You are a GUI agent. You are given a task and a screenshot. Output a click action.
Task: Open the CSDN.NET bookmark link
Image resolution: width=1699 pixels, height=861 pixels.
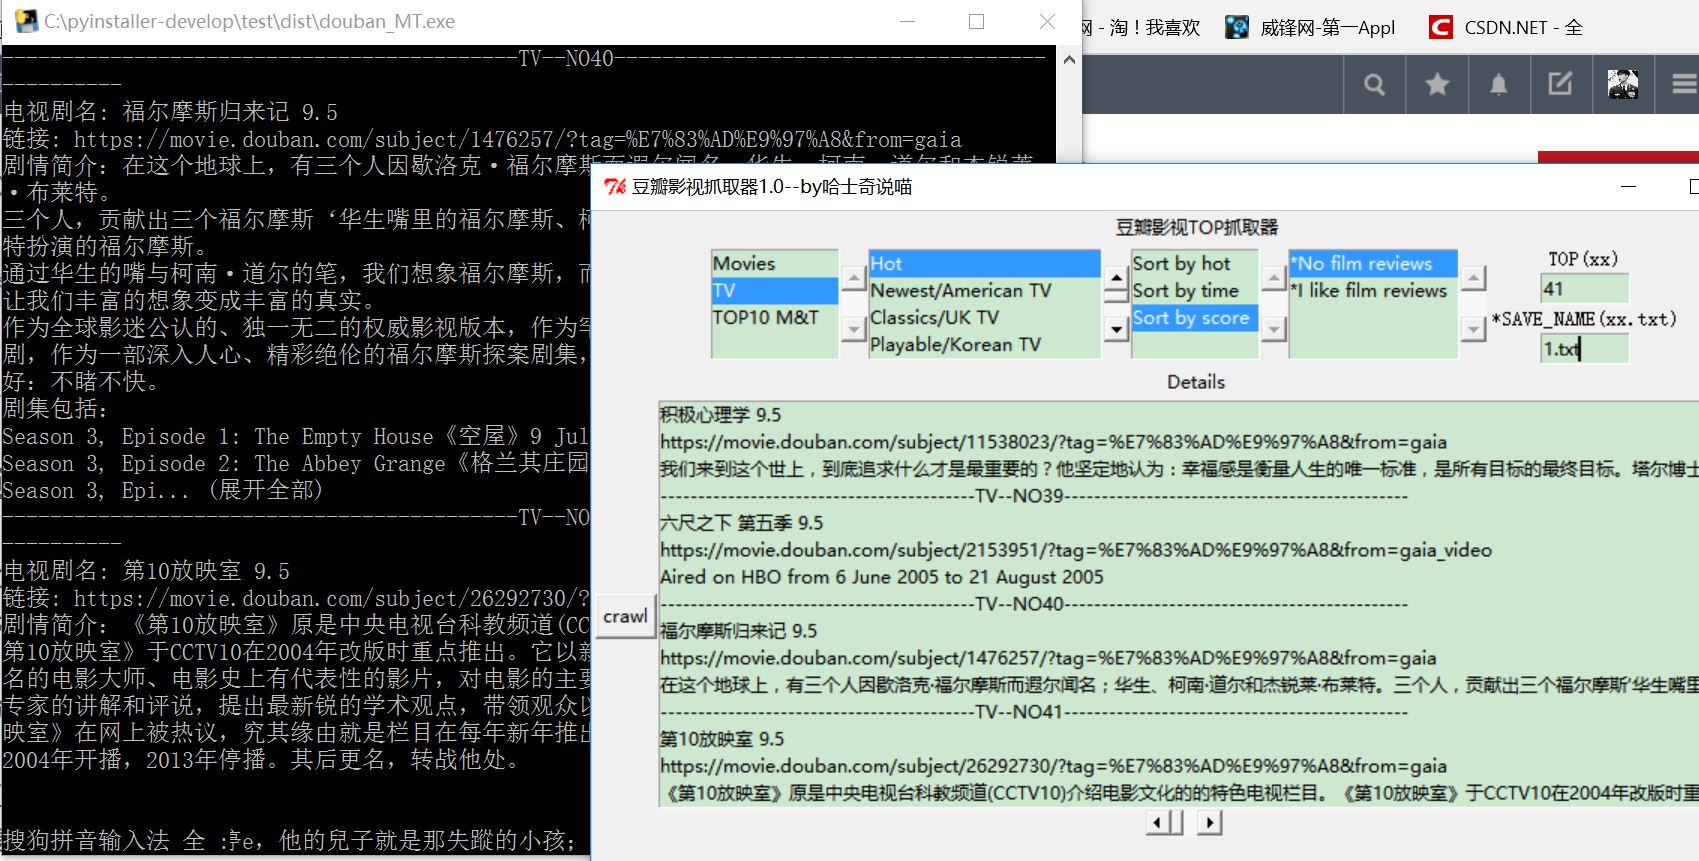coord(1523,28)
